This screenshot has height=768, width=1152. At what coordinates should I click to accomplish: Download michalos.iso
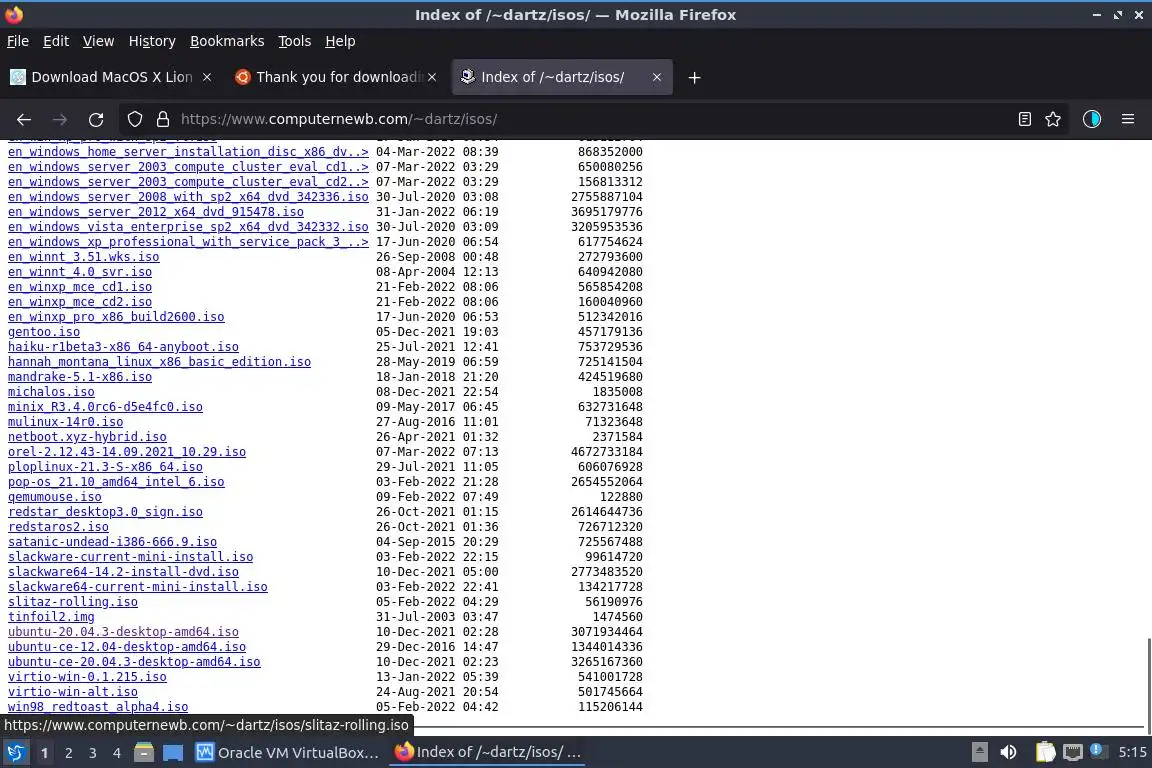coord(51,392)
